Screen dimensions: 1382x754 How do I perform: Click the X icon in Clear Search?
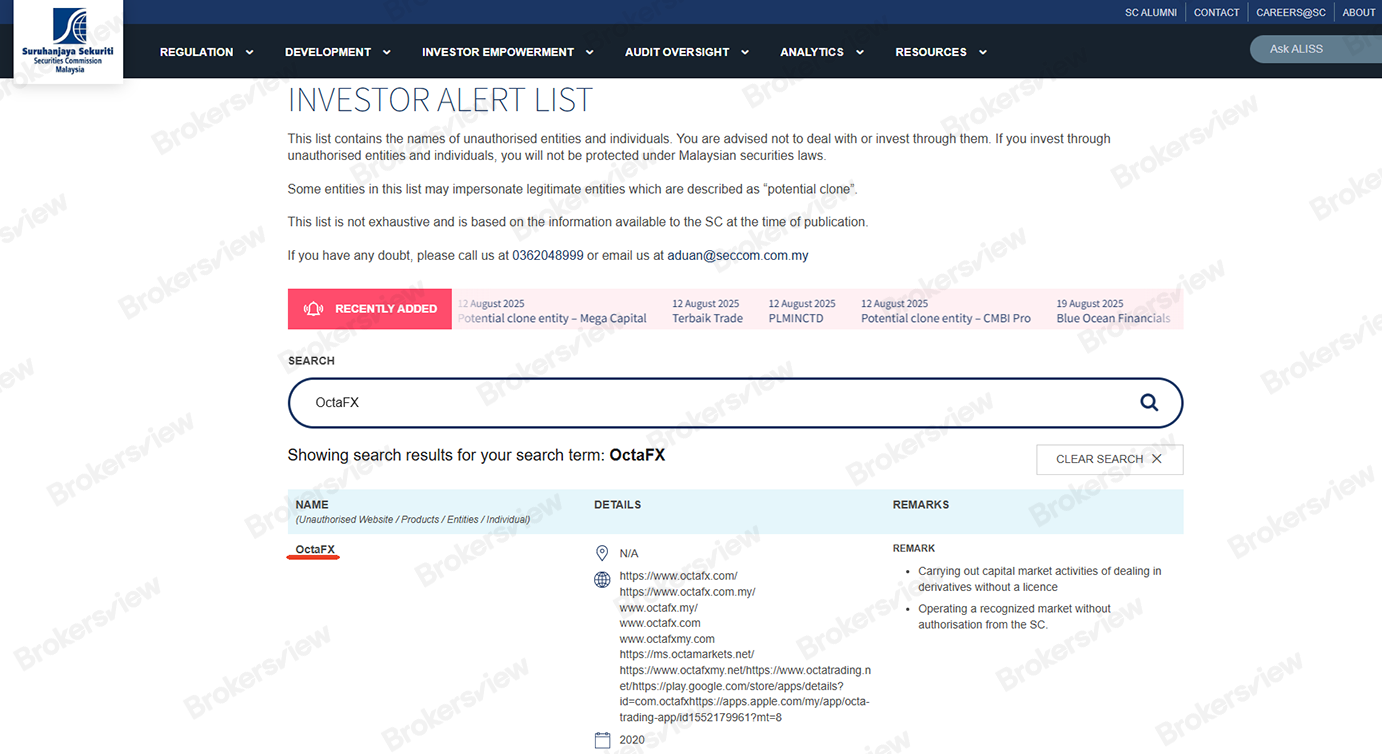coord(1157,459)
